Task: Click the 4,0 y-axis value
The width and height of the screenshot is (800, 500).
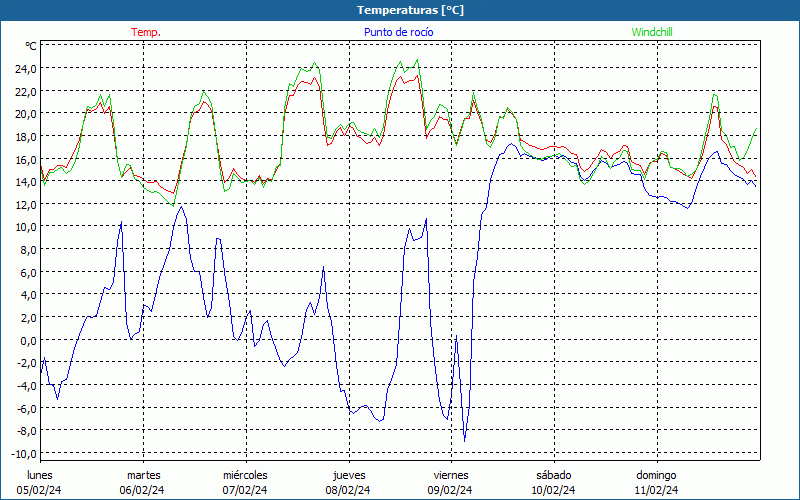Action: [28, 294]
